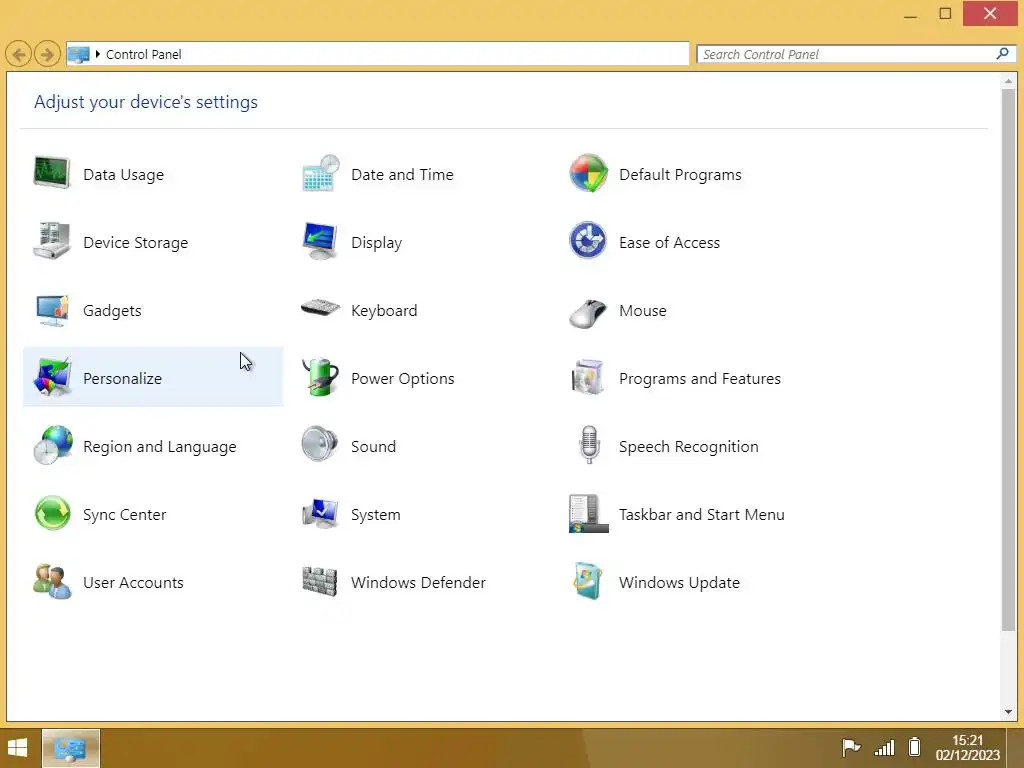Open the System computer icon

(320, 513)
